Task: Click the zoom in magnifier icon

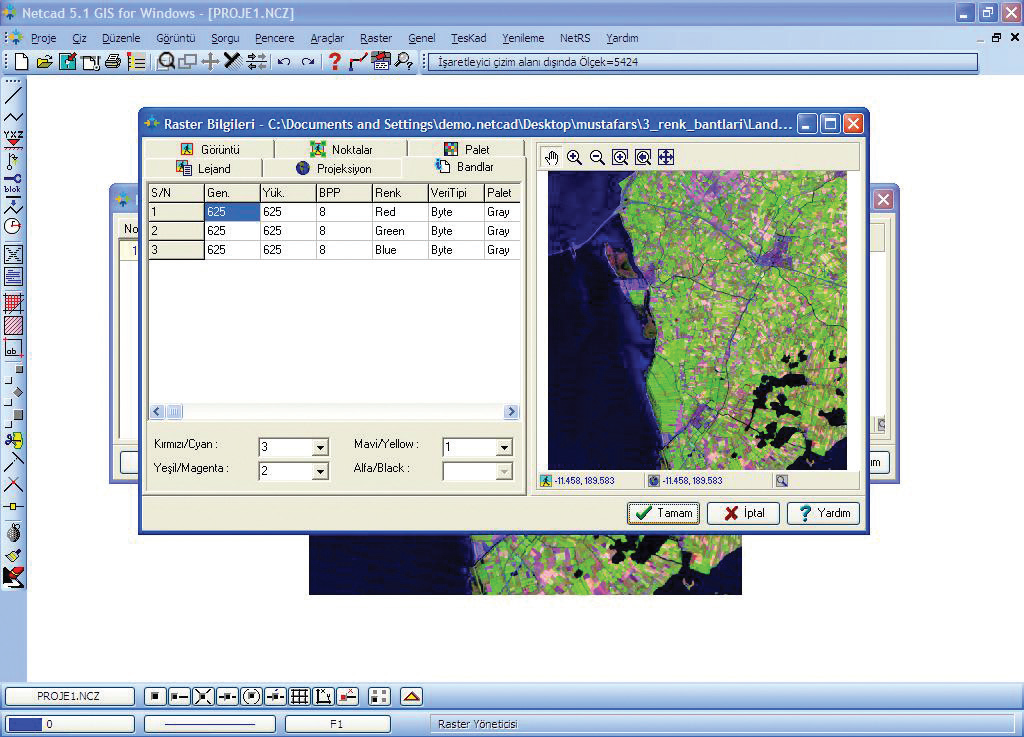Action: tap(575, 158)
